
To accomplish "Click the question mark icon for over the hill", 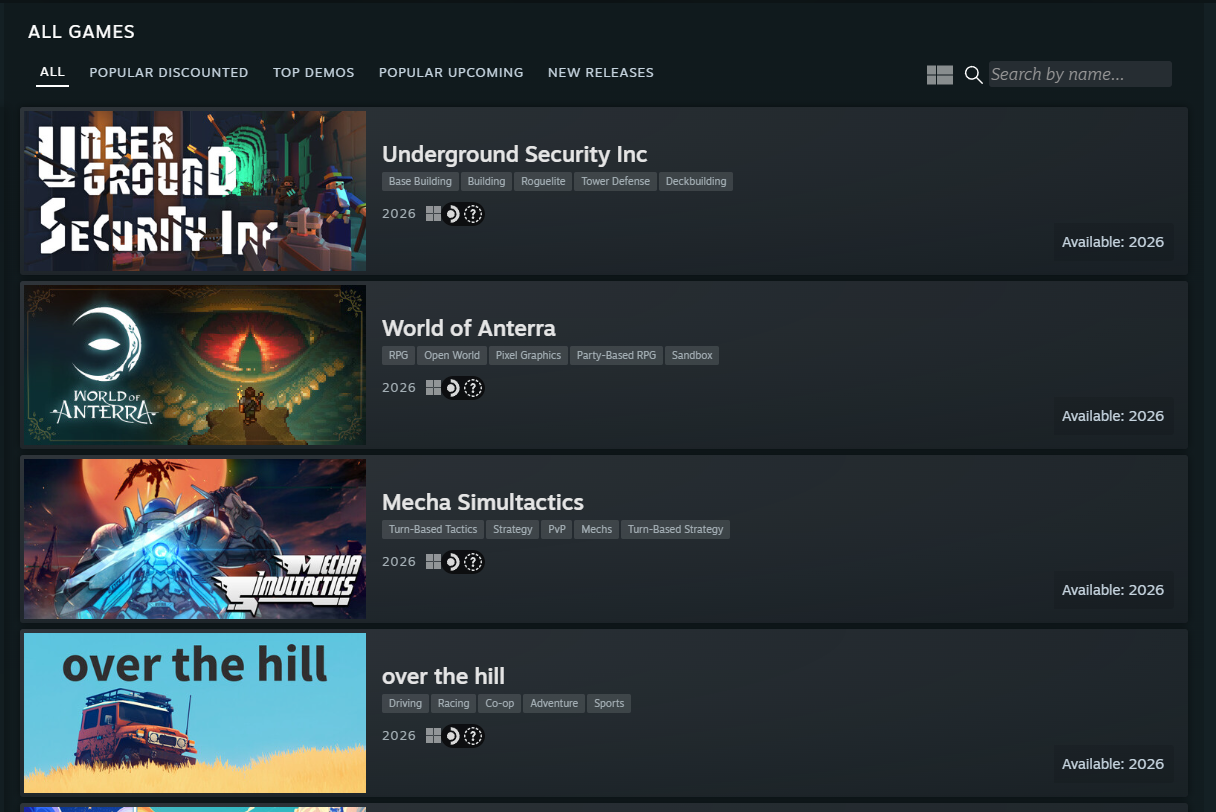I will [x=474, y=736].
